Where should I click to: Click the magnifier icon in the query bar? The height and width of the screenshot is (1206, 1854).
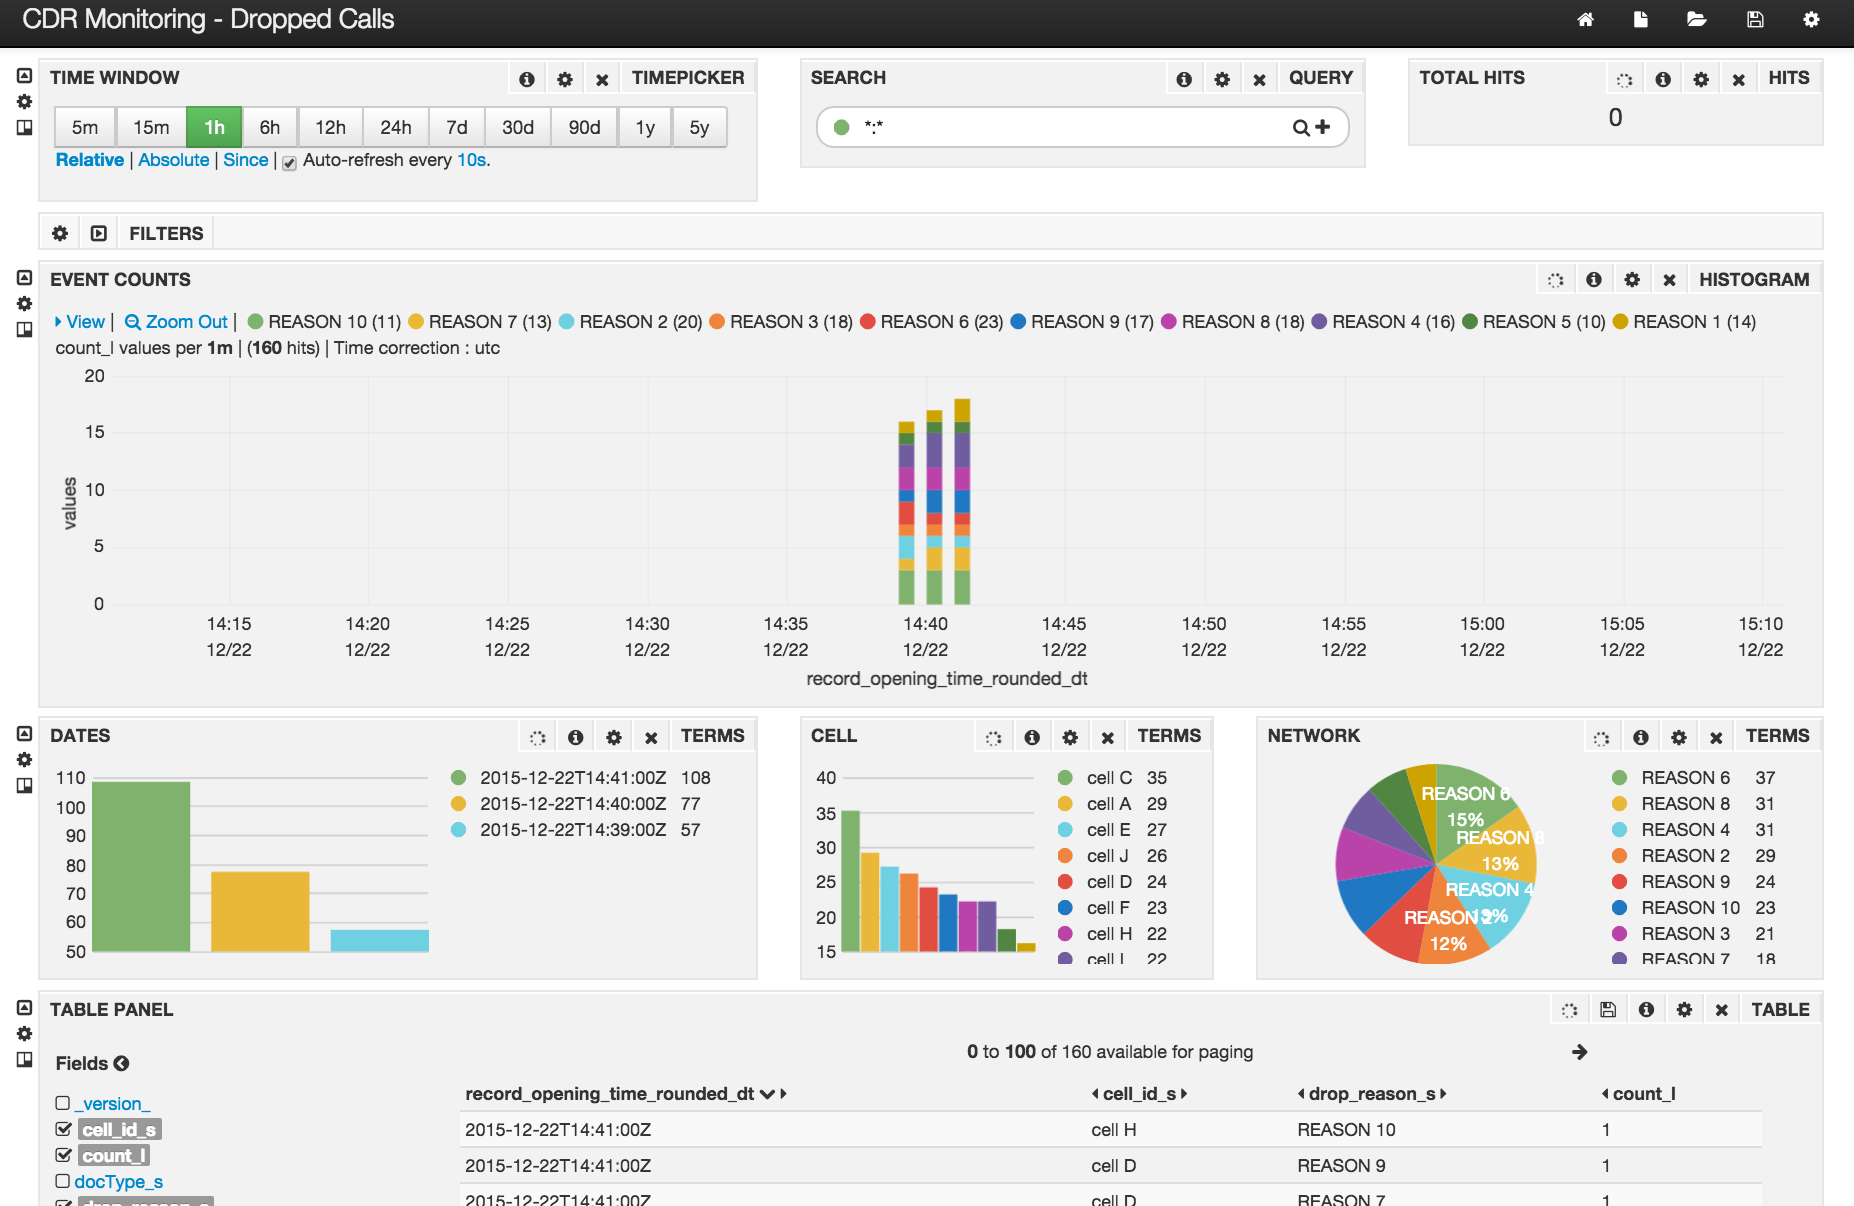tap(1300, 127)
